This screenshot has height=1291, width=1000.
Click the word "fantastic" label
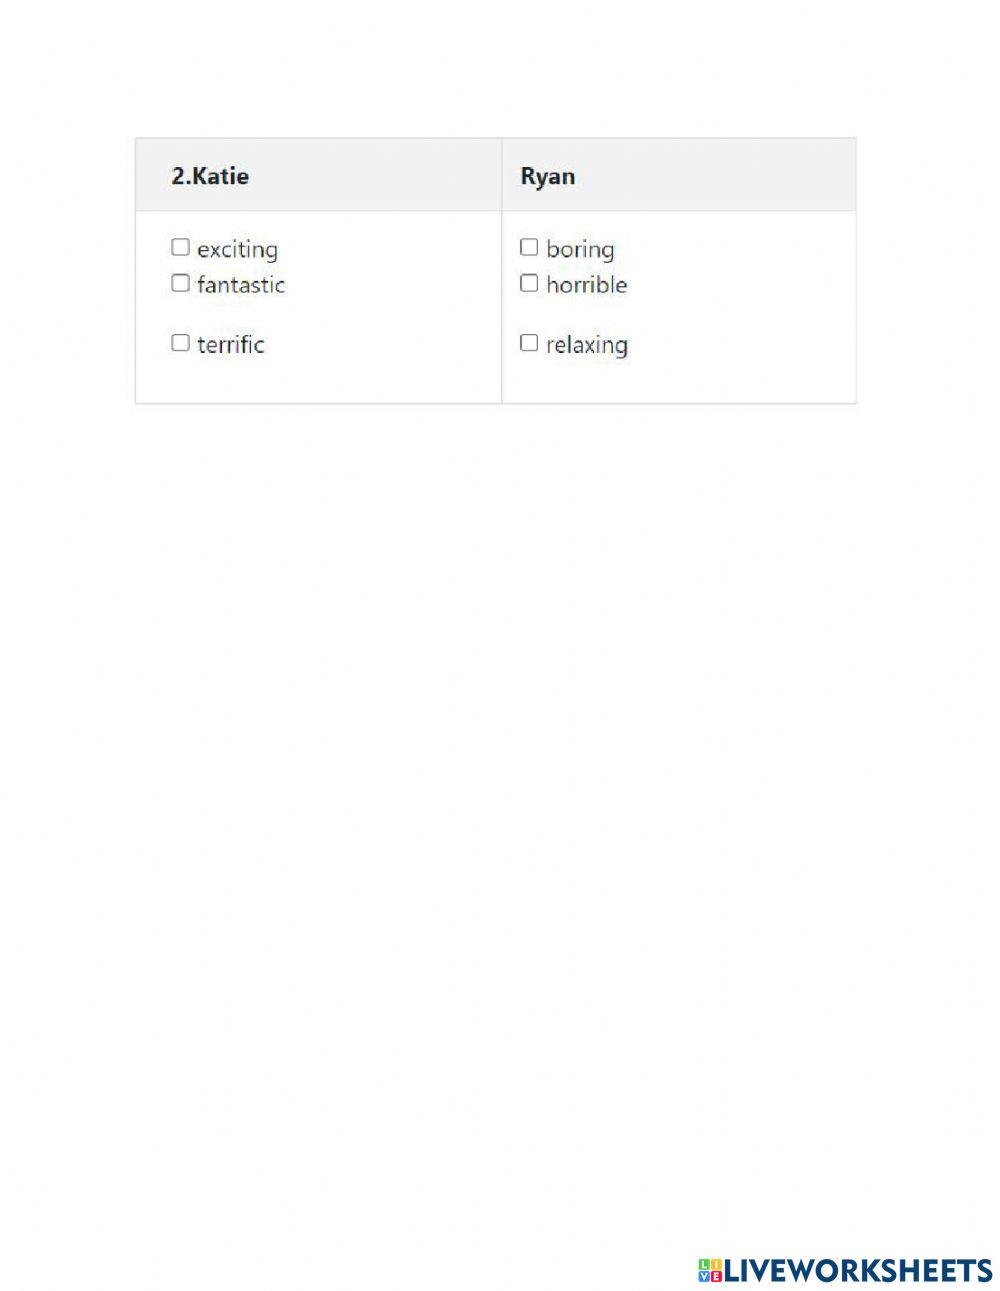[241, 285]
